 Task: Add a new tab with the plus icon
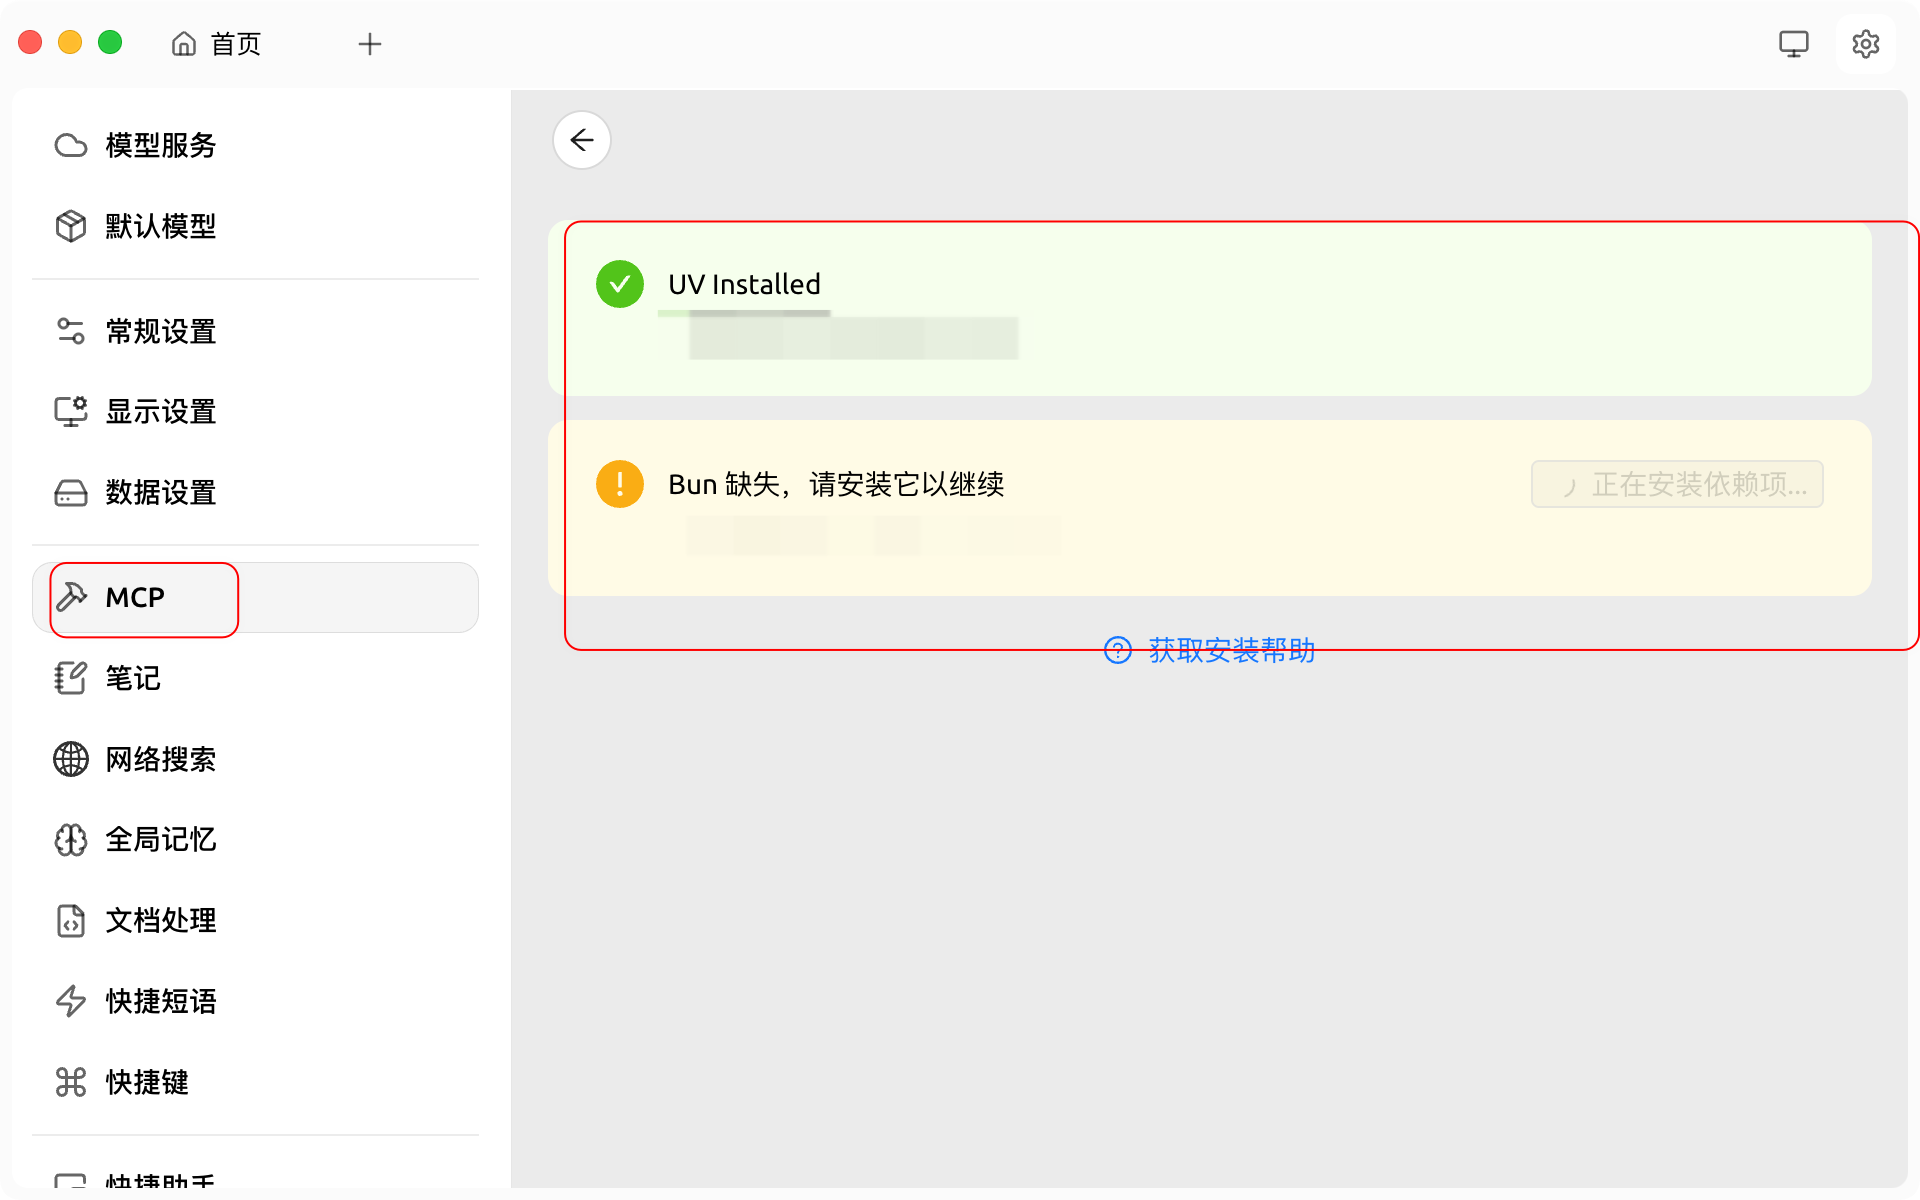point(370,44)
